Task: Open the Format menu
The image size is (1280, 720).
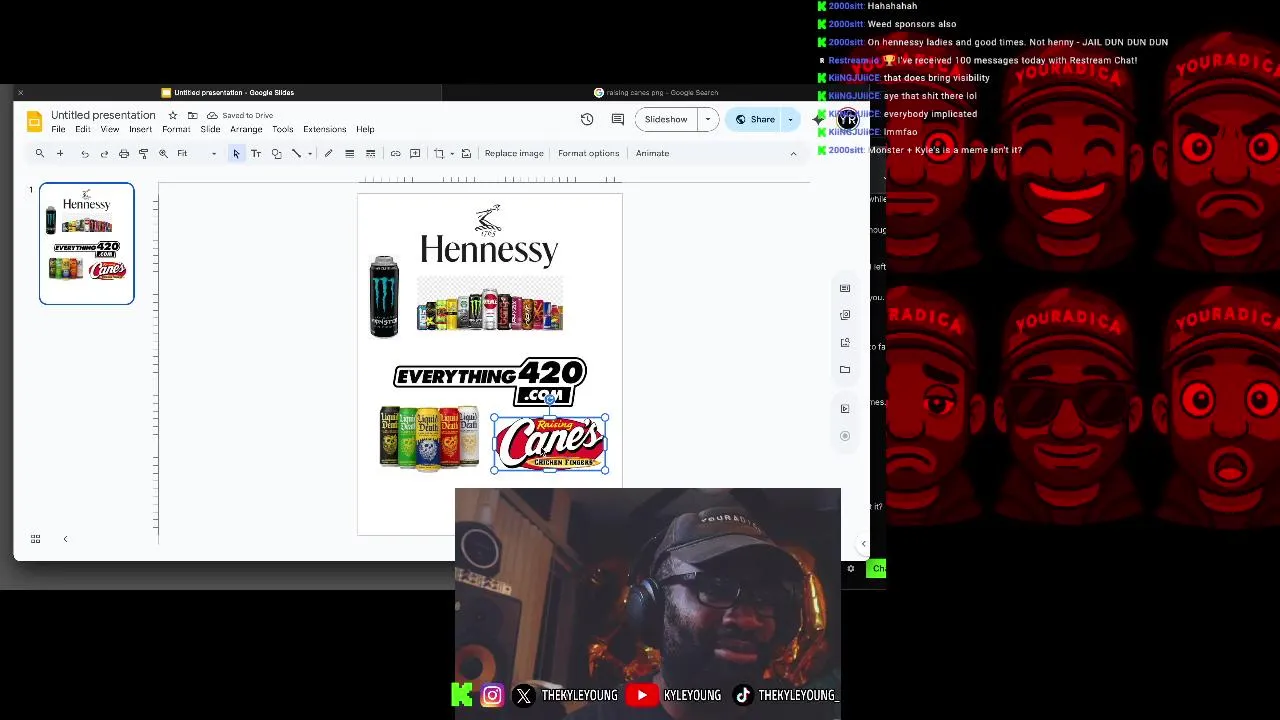Action: click(176, 129)
